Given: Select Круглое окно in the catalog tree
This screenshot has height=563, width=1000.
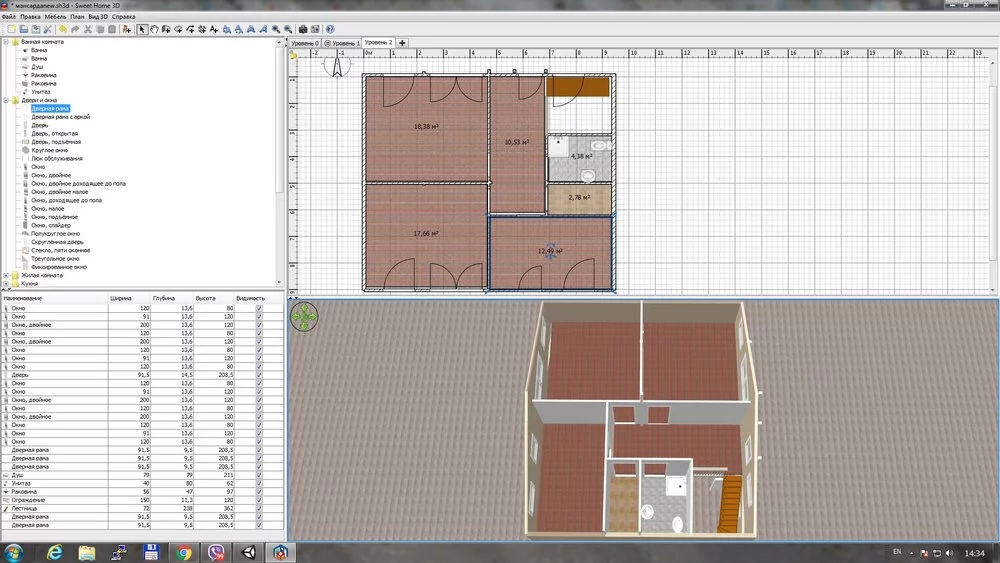Looking at the screenshot, I should [50, 150].
